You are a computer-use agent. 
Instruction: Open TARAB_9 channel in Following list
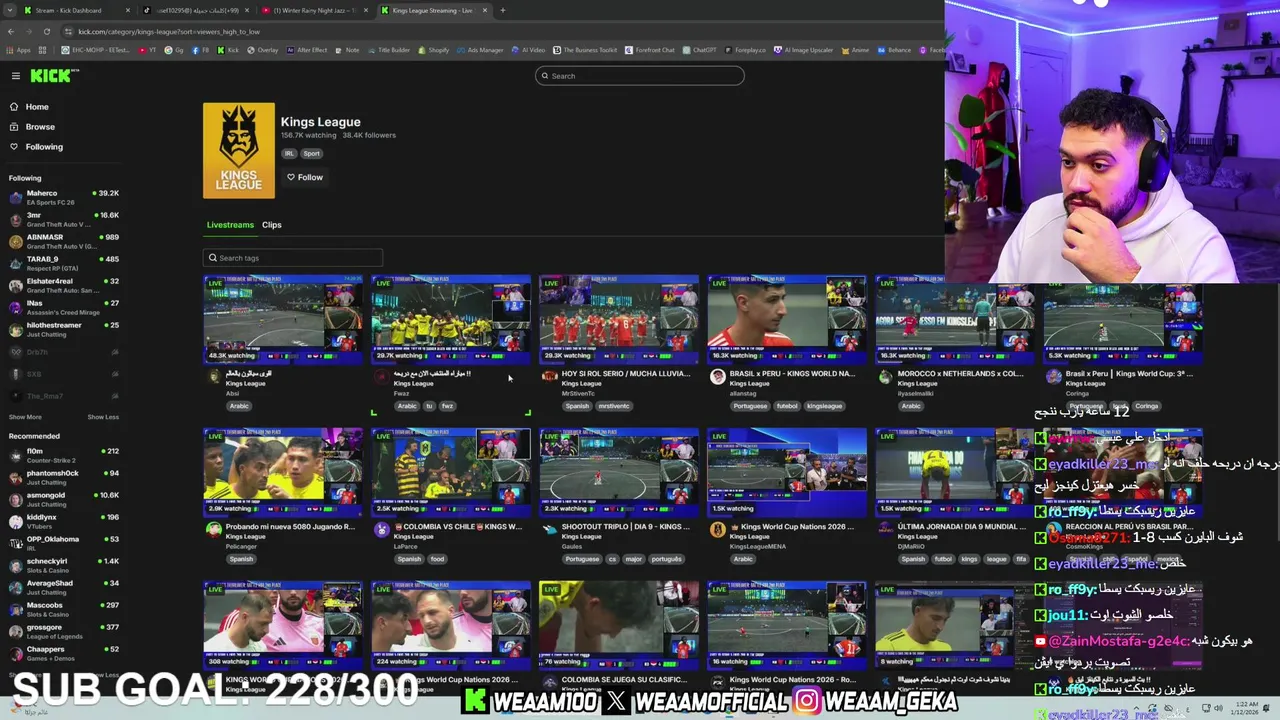pyautogui.click(x=62, y=263)
